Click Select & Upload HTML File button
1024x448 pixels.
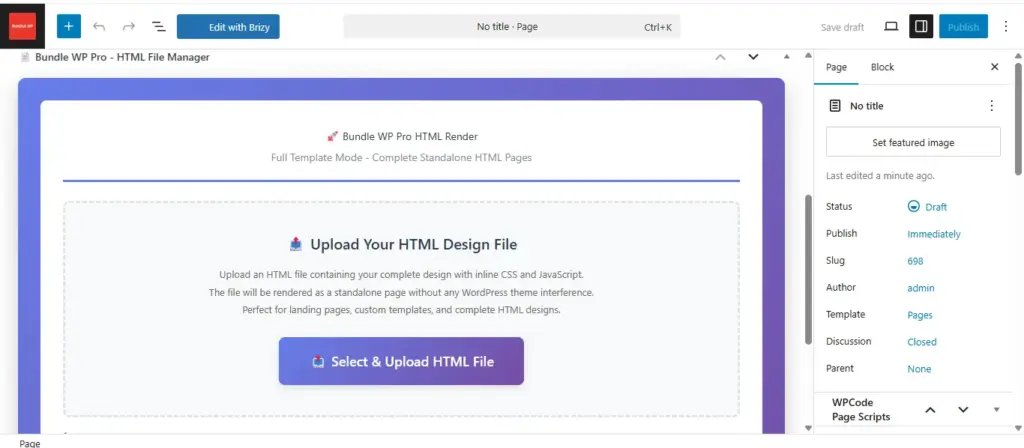coord(401,361)
